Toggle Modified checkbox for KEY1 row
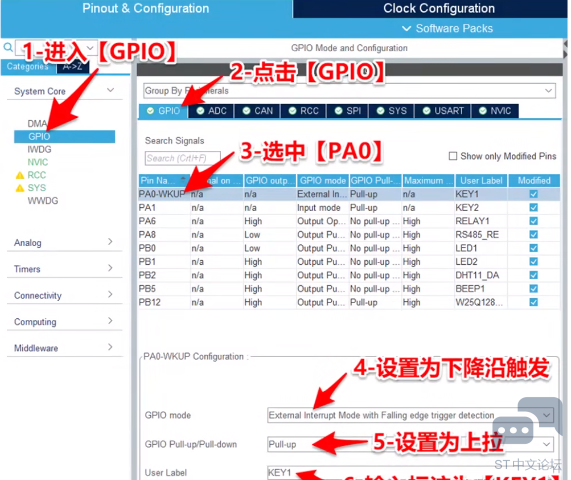This screenshot has height=480, width=571. coord(533,194)
